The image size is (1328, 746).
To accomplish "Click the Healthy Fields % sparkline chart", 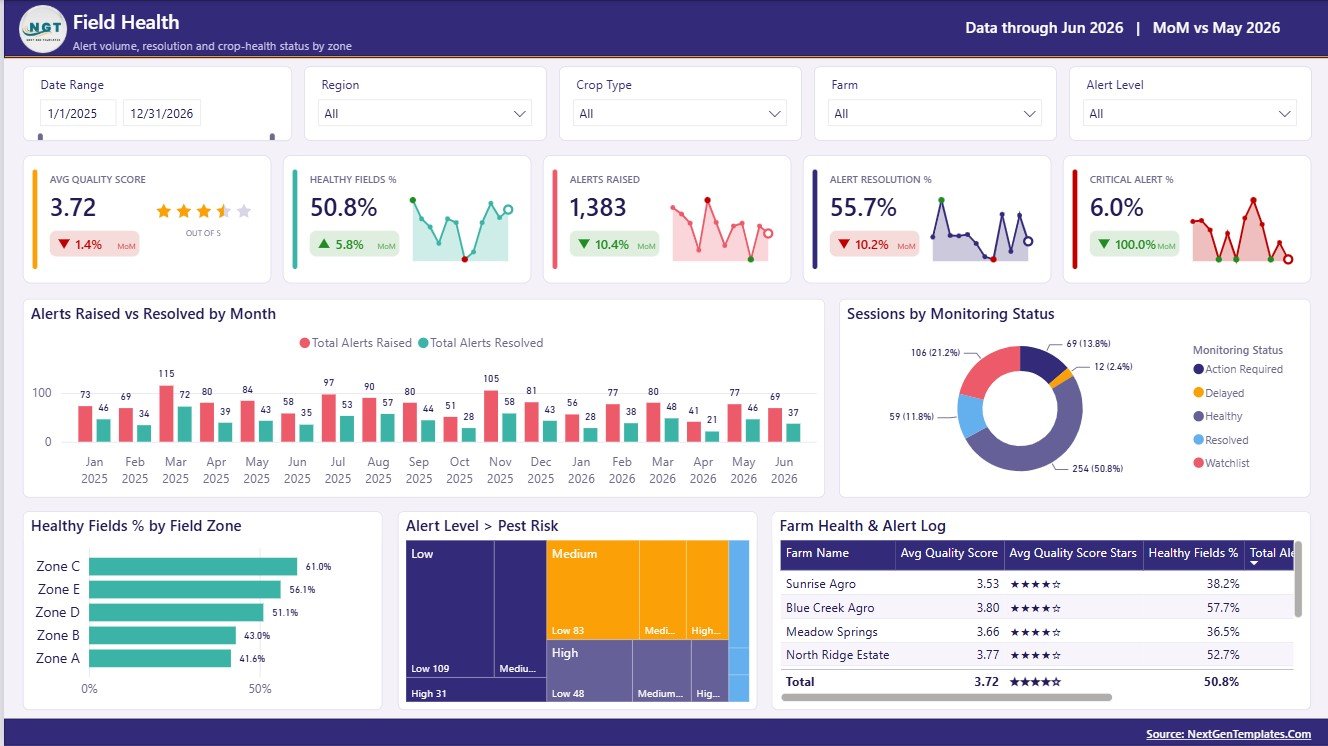I will tap(461, 229).
